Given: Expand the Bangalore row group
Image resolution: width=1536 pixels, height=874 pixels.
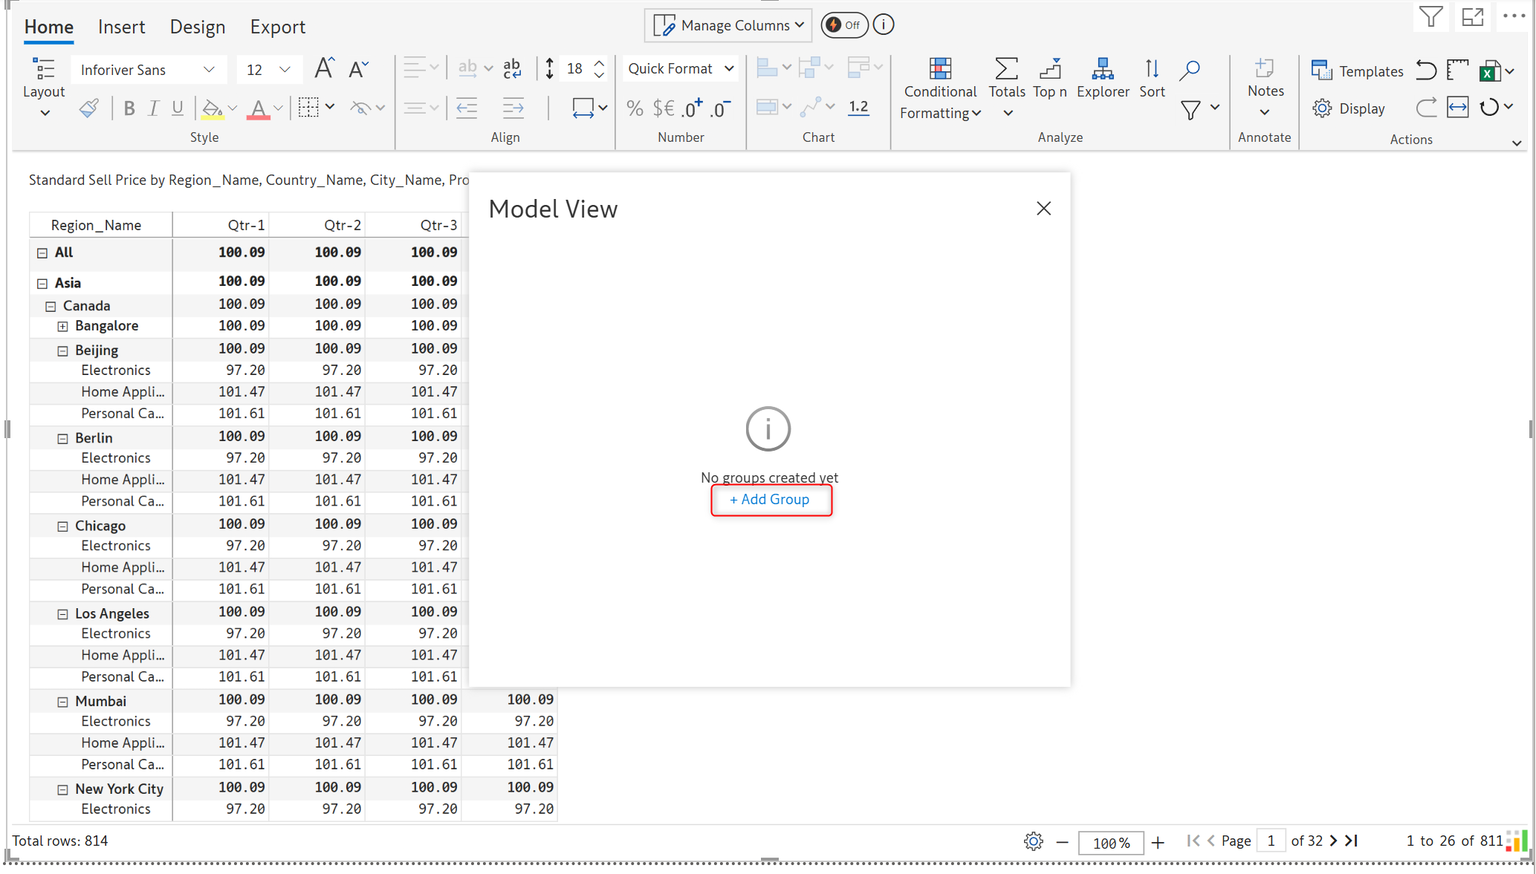Looking at the screenshot, I should point(63,327).
